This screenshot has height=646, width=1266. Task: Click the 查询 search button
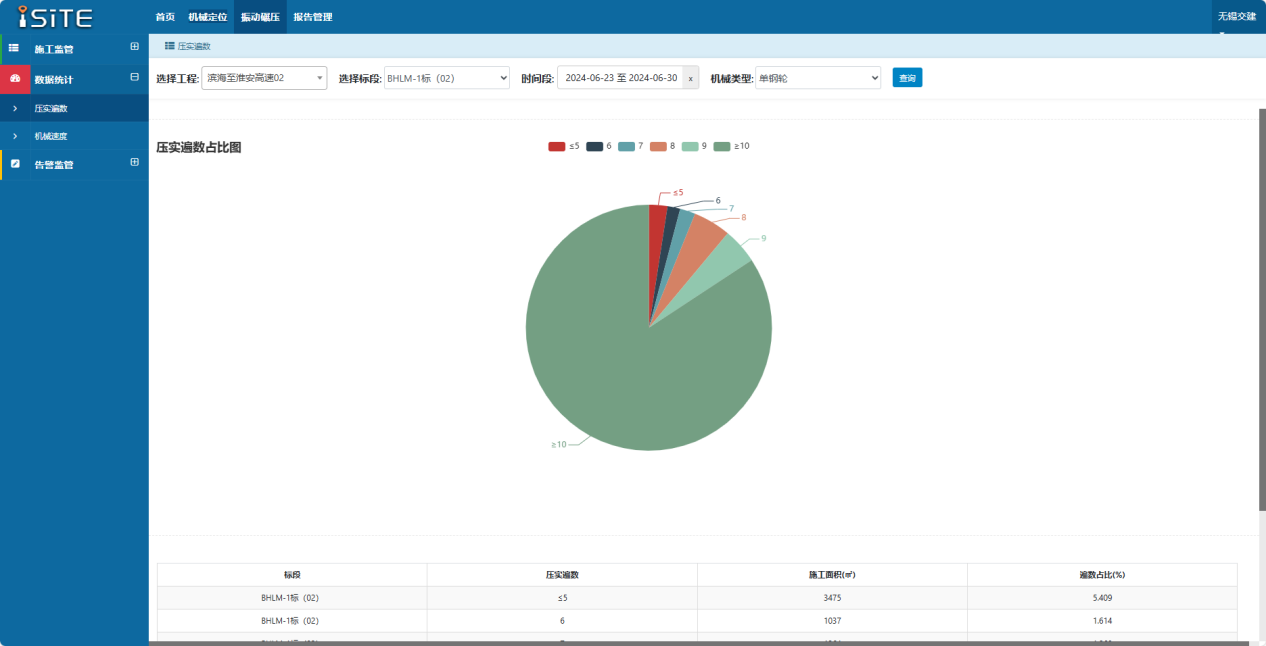click(907, 77)
